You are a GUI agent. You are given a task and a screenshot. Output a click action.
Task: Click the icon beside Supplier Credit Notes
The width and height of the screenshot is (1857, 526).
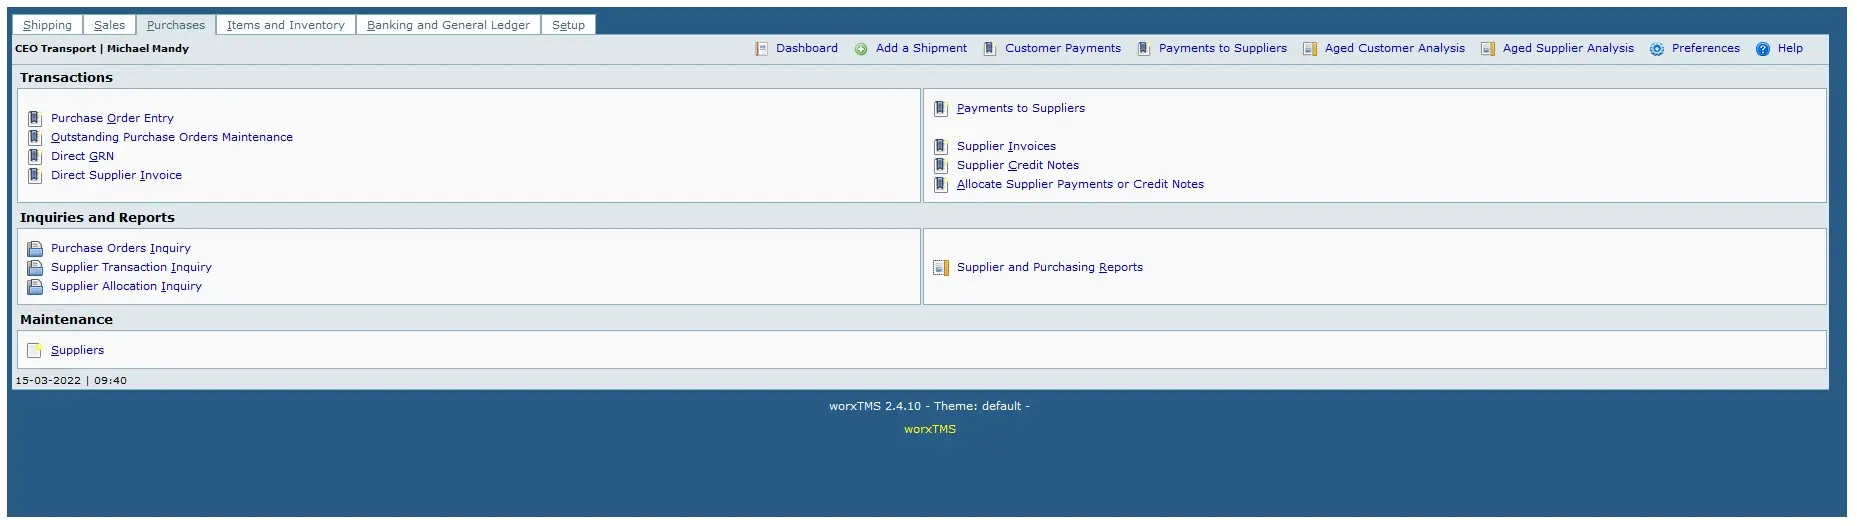point(940,165)
